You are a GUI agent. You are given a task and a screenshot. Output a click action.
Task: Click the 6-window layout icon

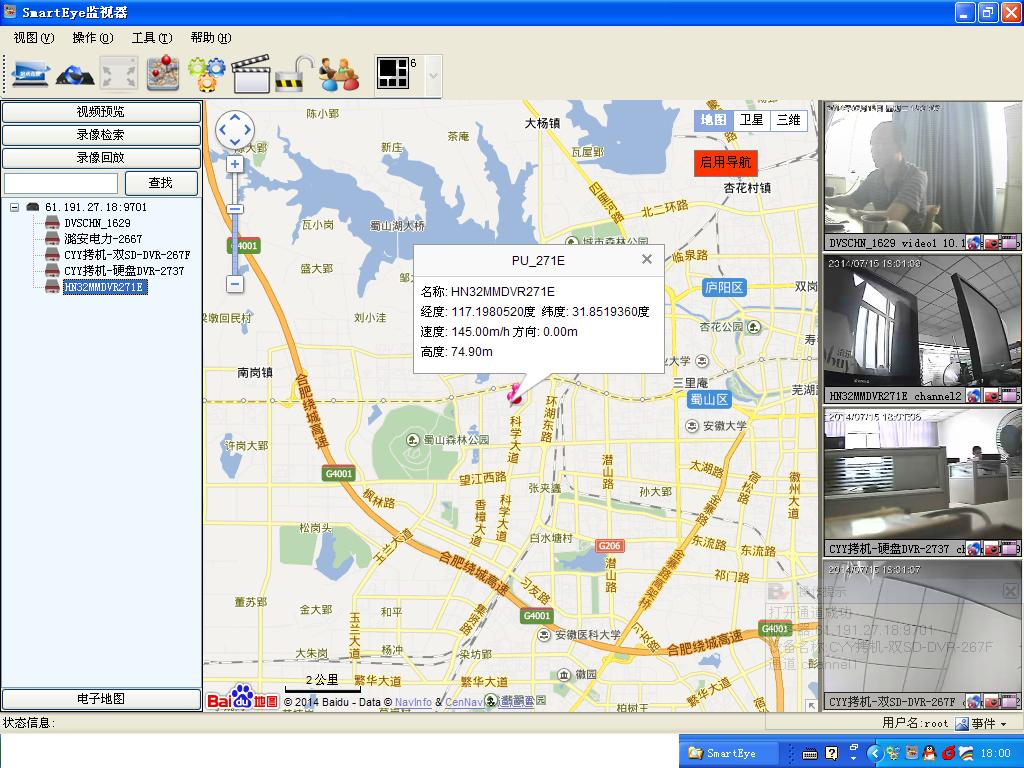pos(393,73)
